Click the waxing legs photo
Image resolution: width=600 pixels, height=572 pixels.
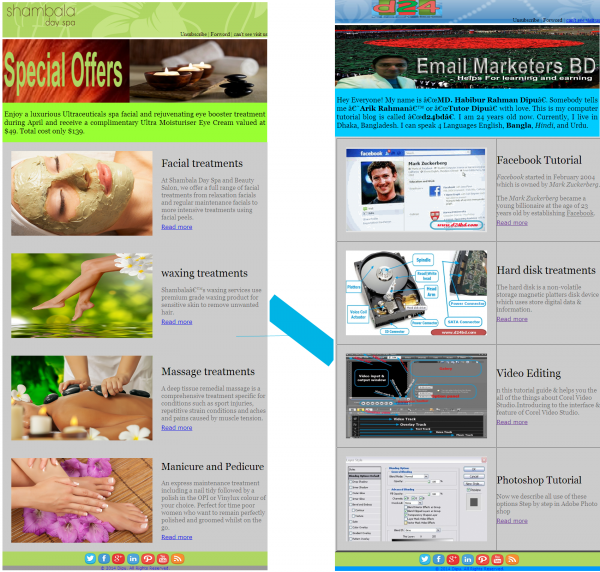click(82, 295)
